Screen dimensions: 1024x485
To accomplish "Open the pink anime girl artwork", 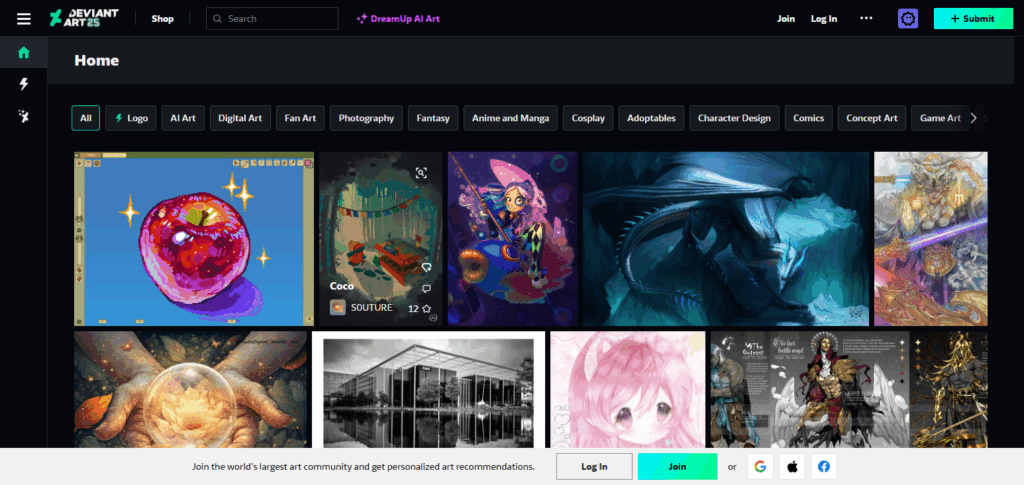I will tap(628, 389).
